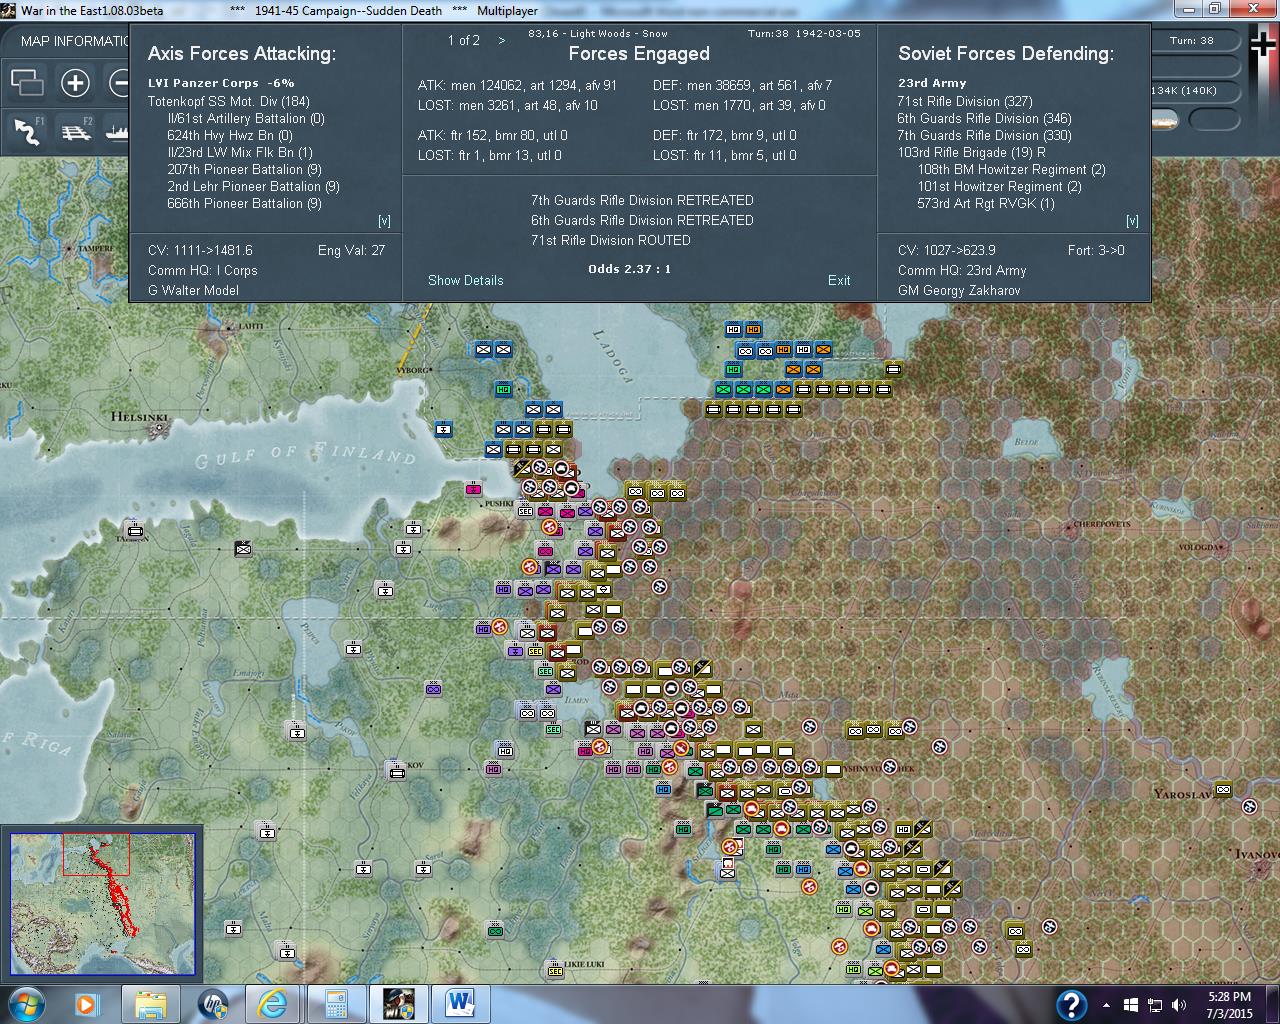The height and width of the screenshot is (1024, 1280).
Task: Click the Turn: 38 indicator
Action: [x=1192, y=41]
